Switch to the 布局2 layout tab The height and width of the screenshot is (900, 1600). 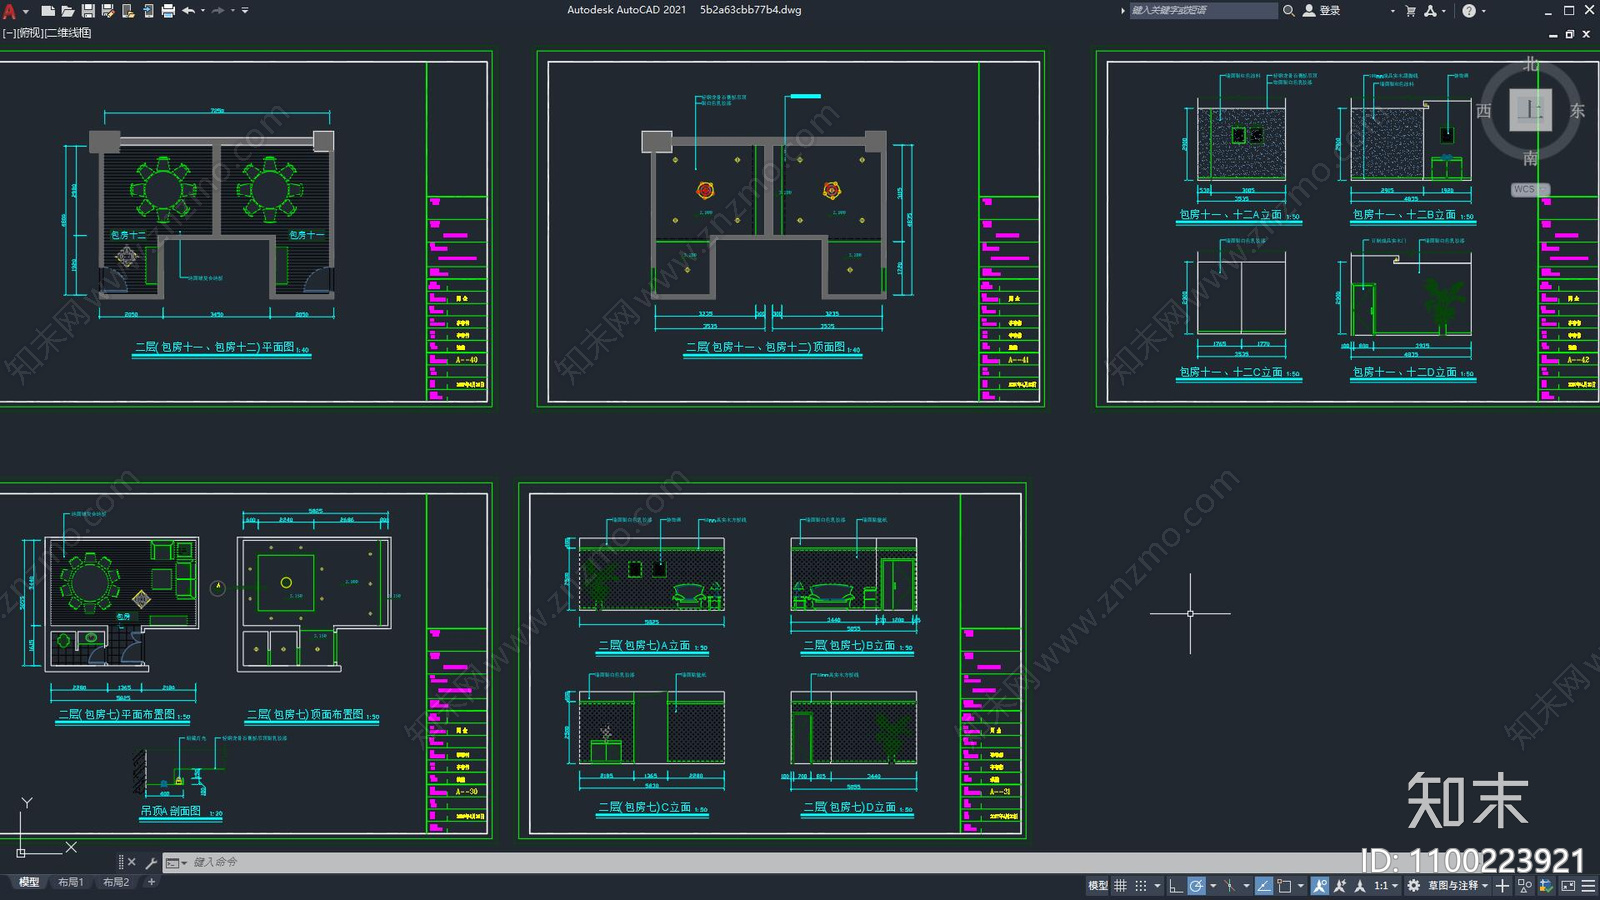click(116, 882)
